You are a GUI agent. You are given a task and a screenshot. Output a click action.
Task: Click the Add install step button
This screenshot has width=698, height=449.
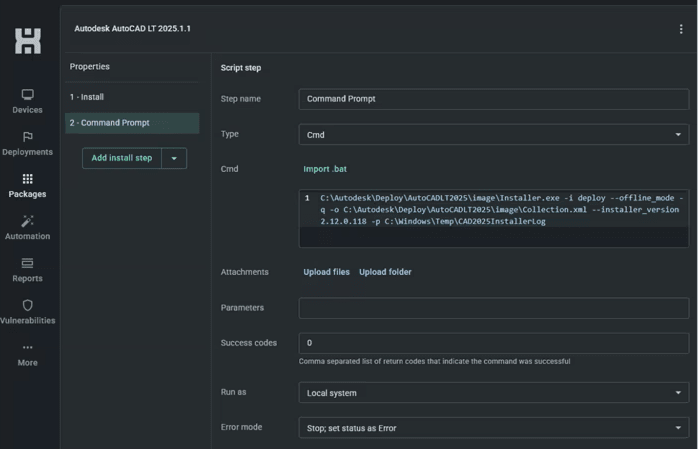click(122, 158)
